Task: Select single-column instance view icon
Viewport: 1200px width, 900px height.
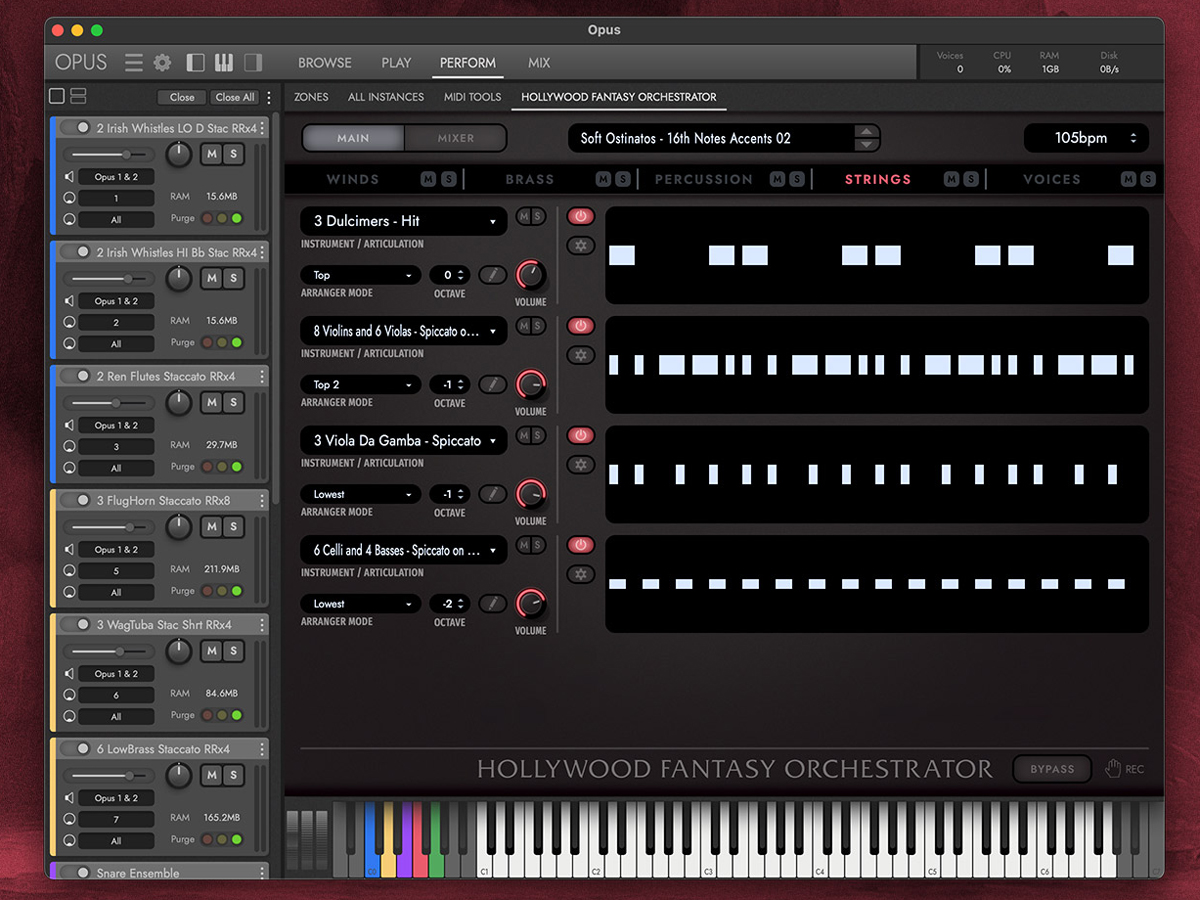Action: pos(57,96)
